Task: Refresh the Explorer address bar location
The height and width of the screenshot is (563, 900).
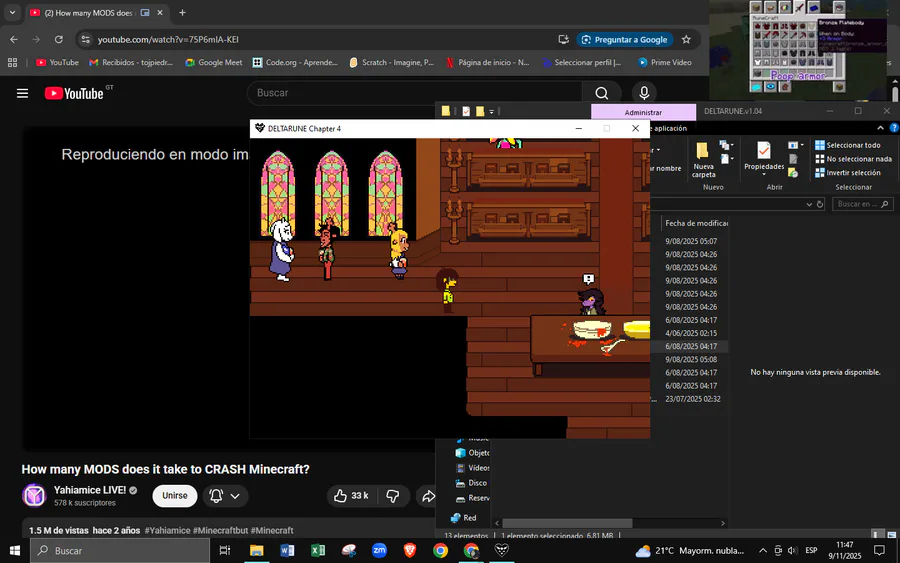Action: (x=820, y=204)
